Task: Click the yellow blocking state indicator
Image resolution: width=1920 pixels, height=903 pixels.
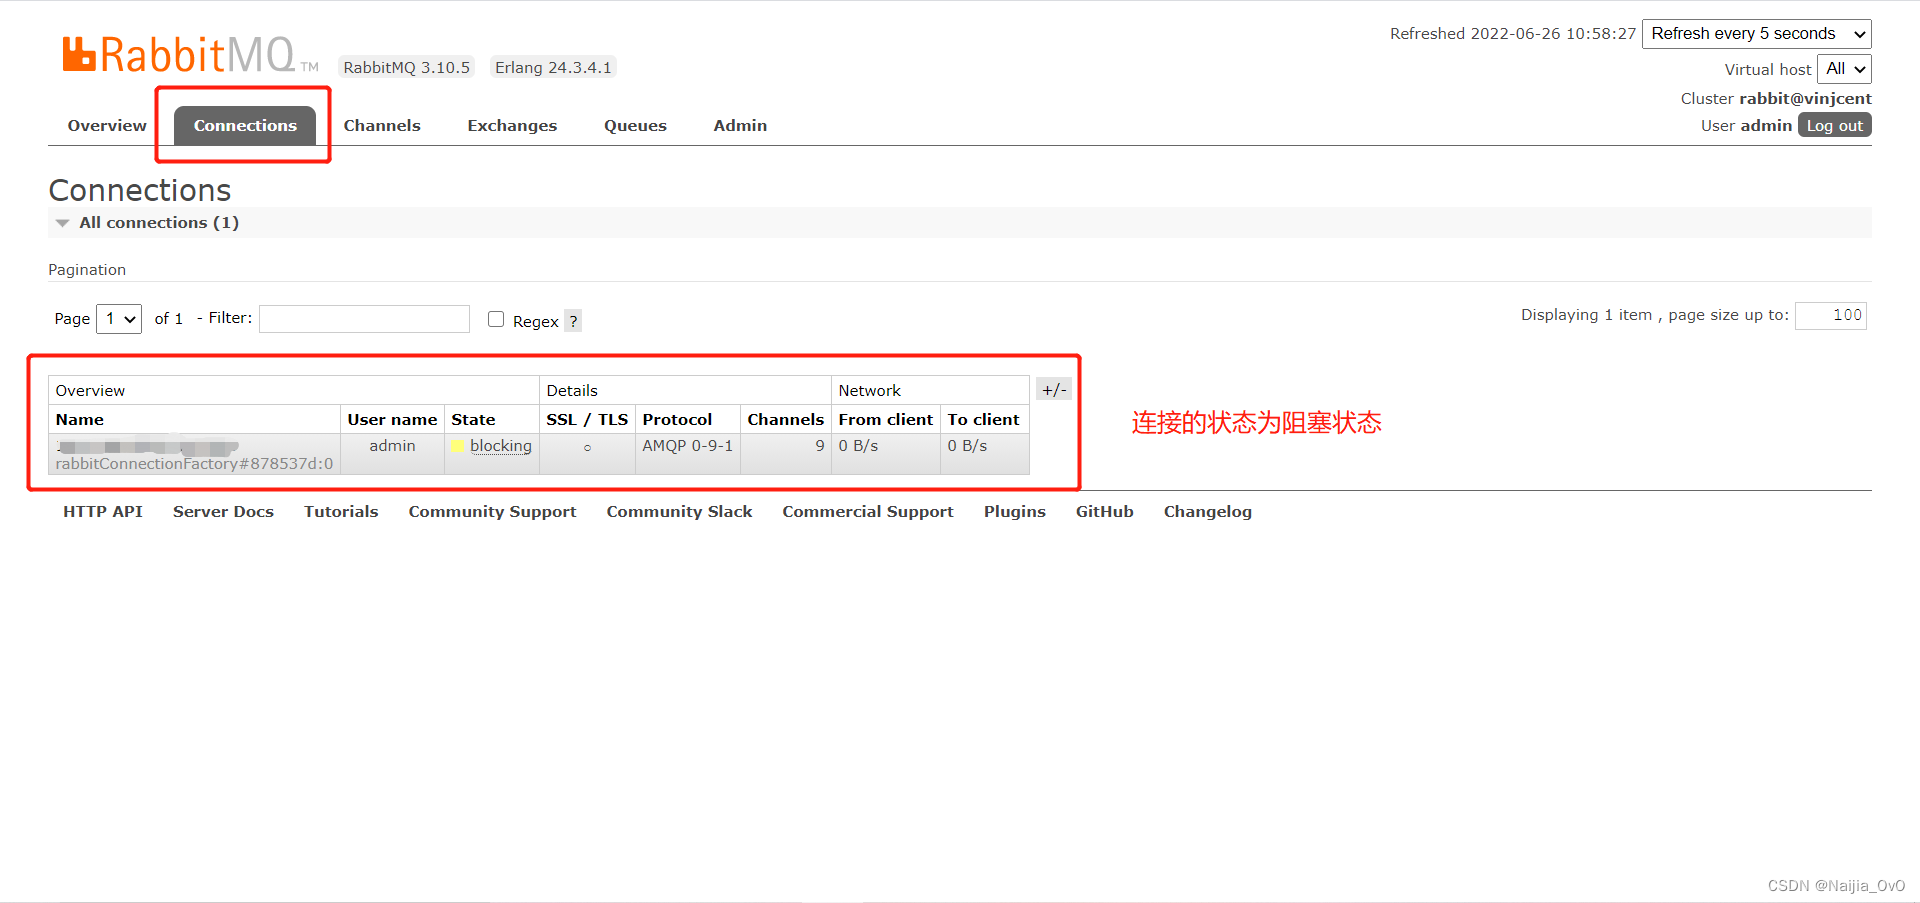Action: (x=458, y=446)
